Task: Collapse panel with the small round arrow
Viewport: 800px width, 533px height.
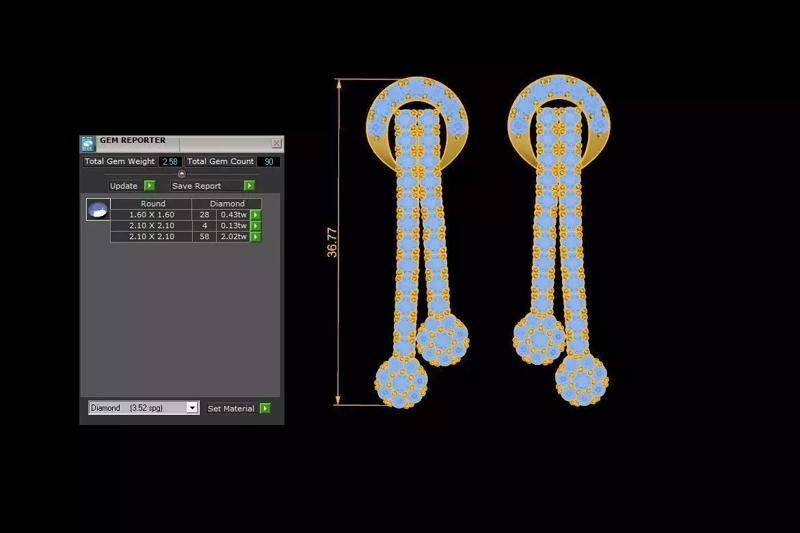Action: (x=182, y=174)
